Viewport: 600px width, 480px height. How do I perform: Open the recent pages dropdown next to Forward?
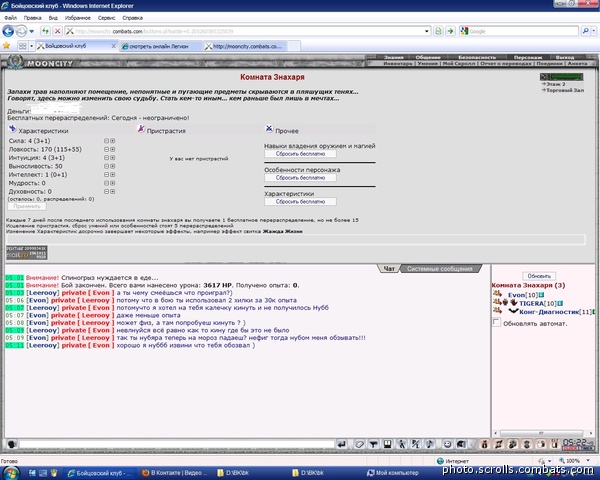click(32, 31)
